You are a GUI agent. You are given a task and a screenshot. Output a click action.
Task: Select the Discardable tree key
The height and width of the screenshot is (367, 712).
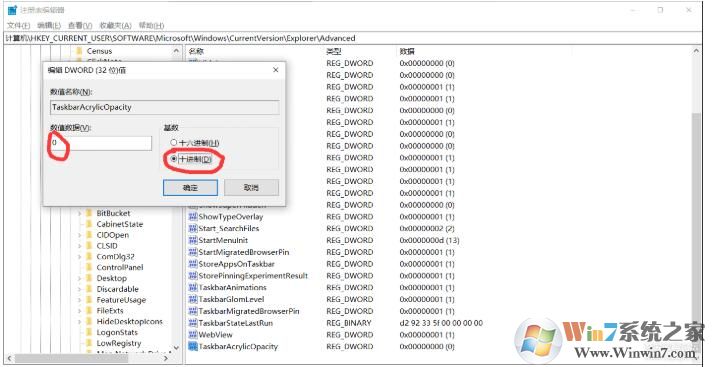tap(118, 289)
